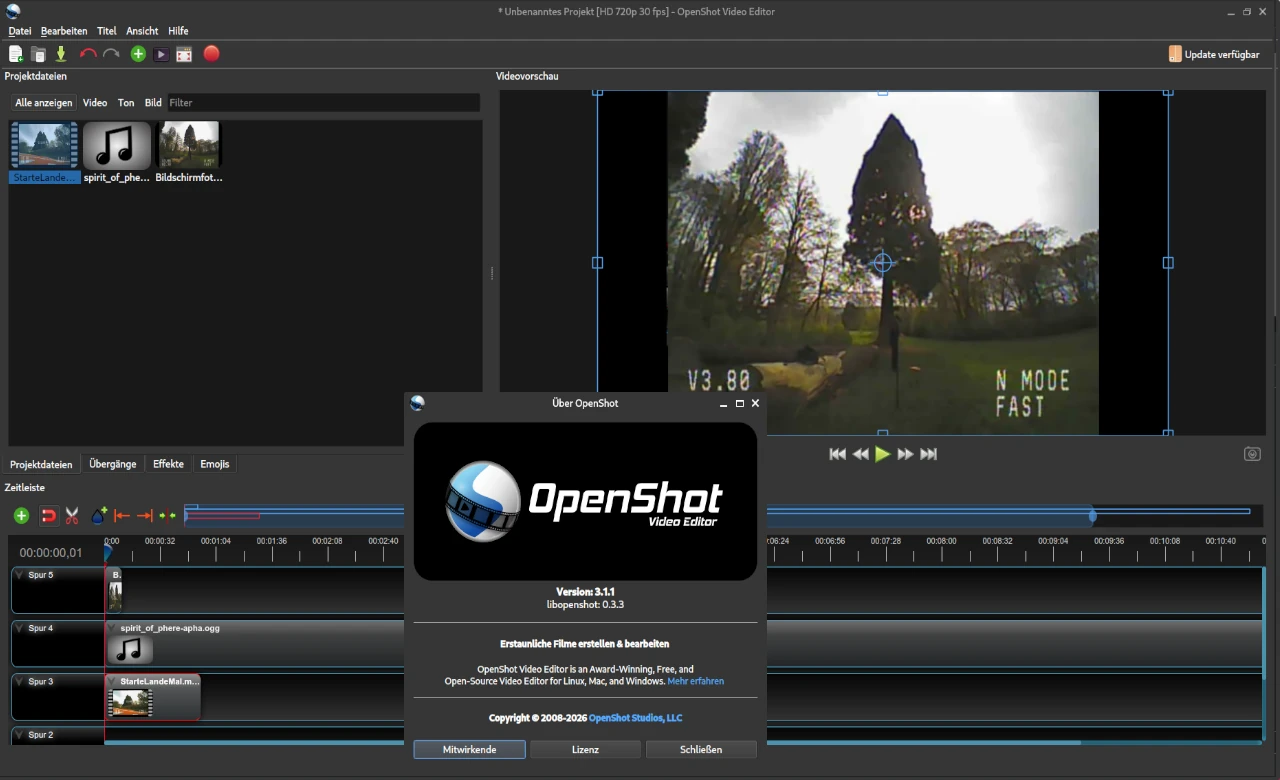
Task: Toggle the razor scissors tool
Action: pyautogui.click(x=72, y=516)
